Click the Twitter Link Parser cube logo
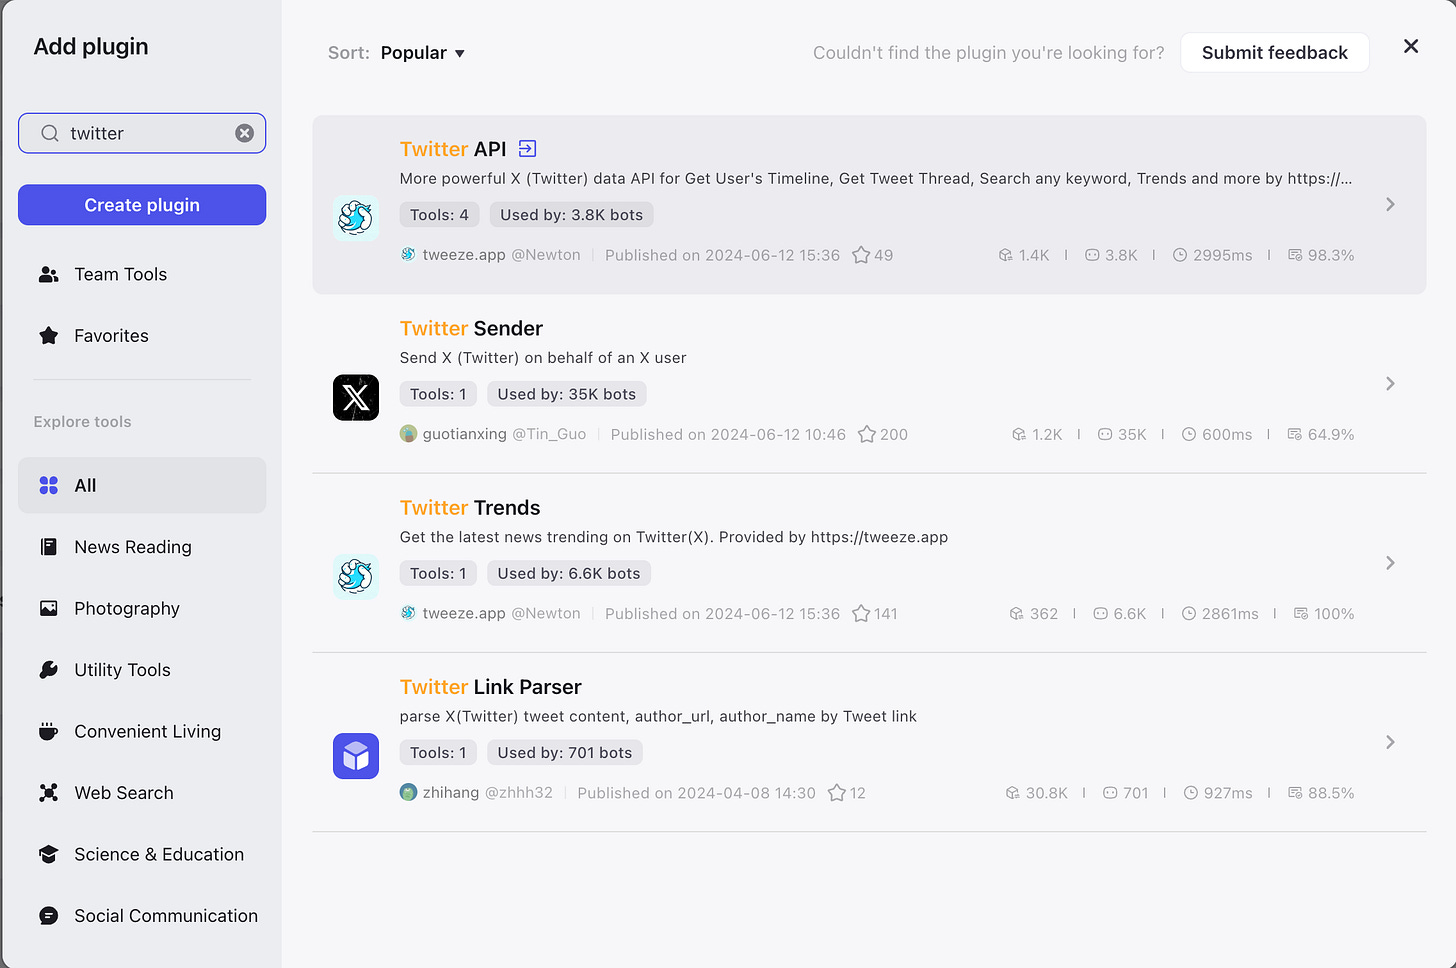The height and width of the screenshot is (968, 1456). click(356, 755)
